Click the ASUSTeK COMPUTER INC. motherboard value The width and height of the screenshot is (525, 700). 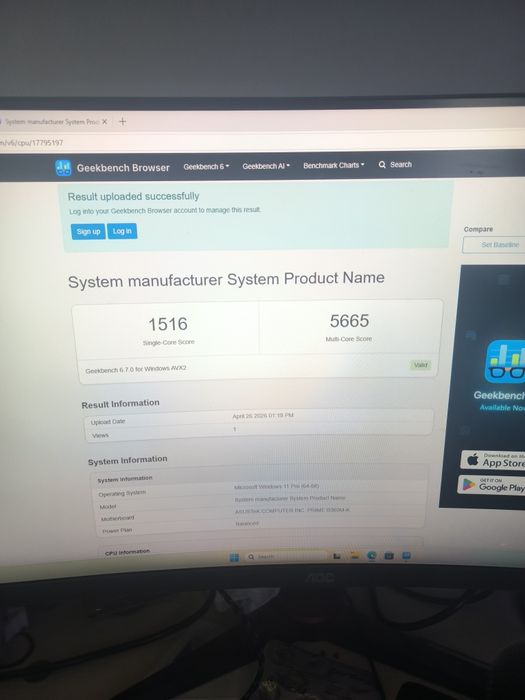pos(292,510)
